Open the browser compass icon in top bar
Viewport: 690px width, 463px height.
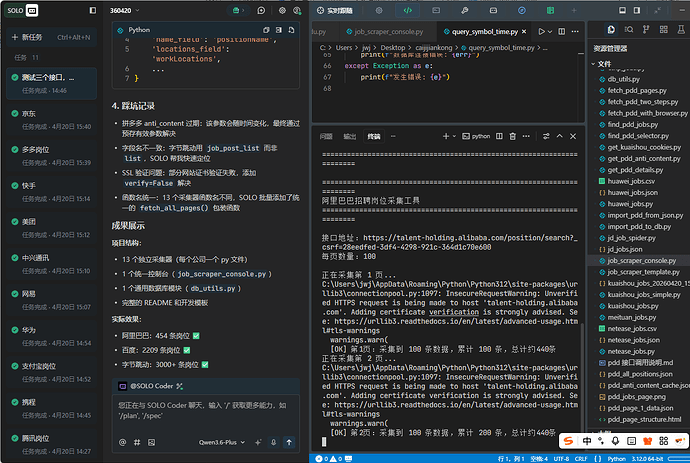(x=522, y=10)
